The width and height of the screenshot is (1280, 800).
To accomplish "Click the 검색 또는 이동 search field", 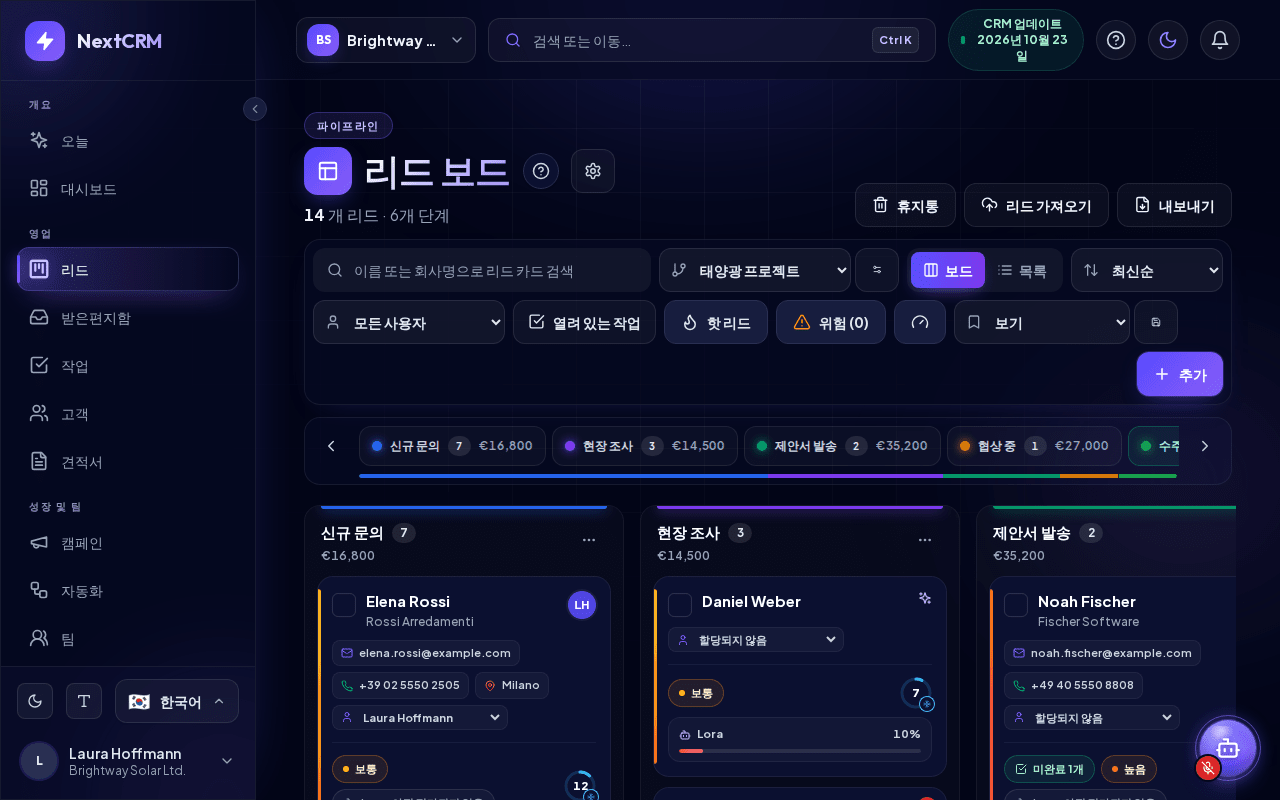I will pyautogui.click(x=711, y=40).
